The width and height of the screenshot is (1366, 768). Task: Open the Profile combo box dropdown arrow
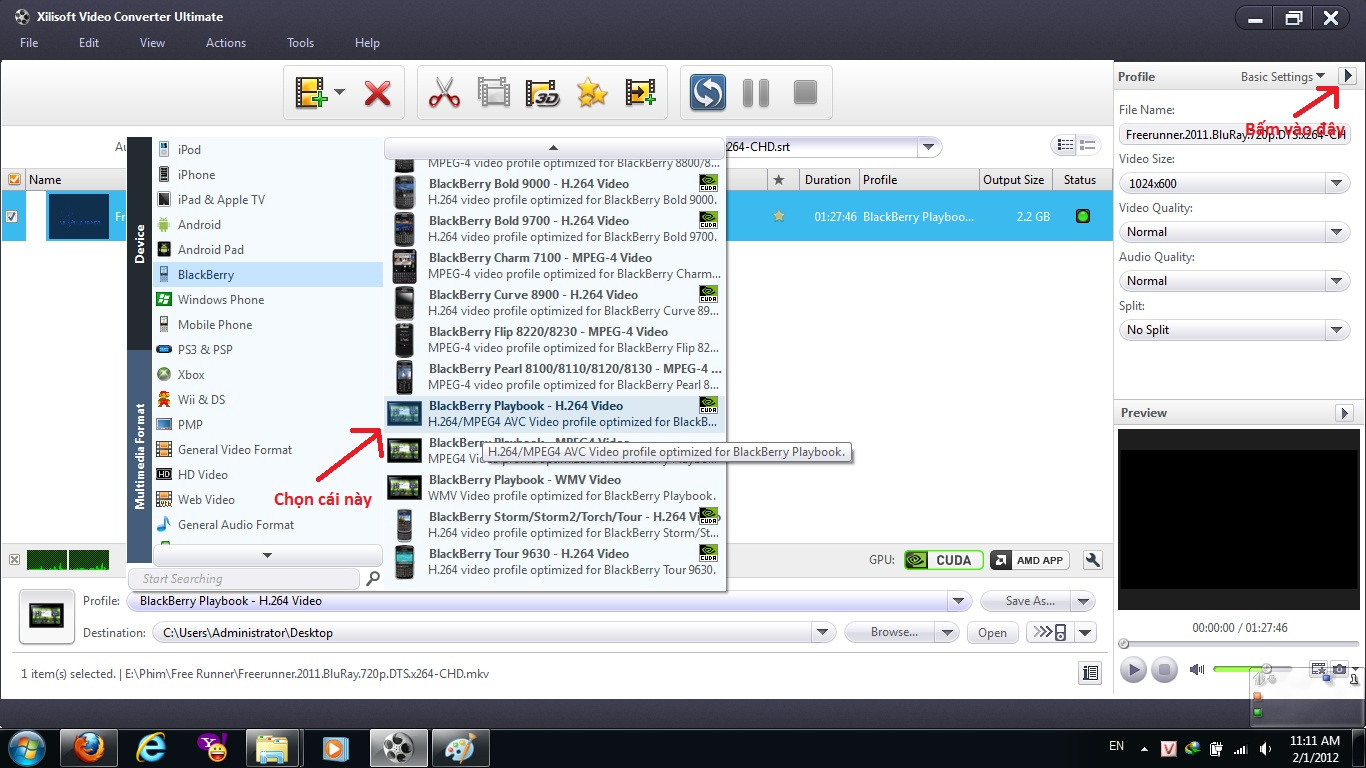[x=959, y=601]
